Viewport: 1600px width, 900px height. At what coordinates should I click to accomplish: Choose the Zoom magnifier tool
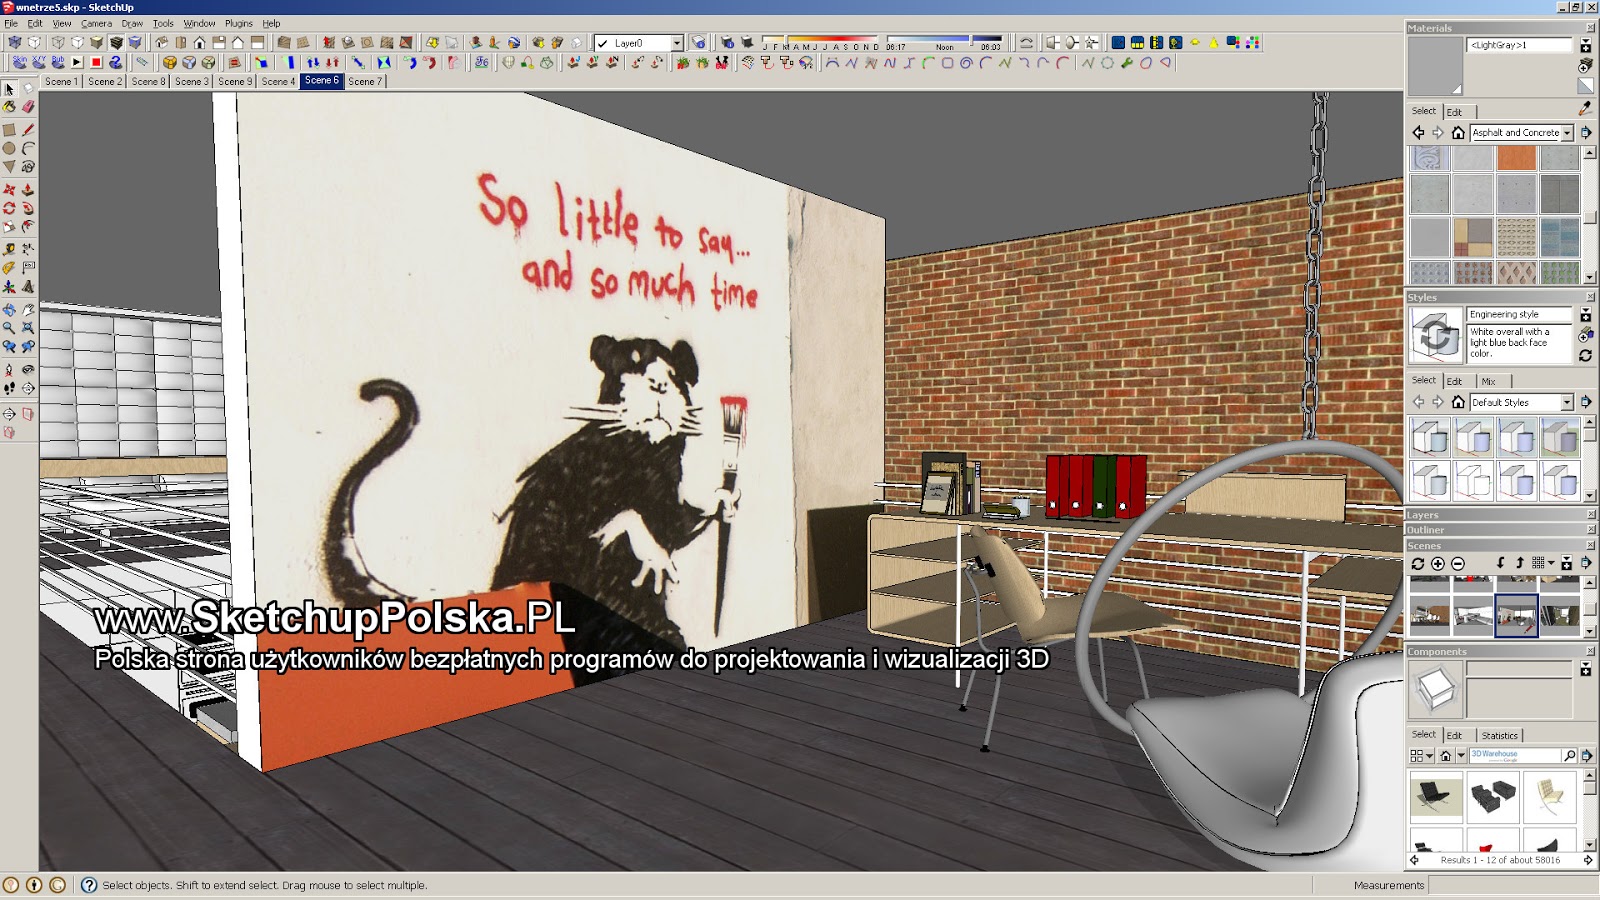pos(9,328)
